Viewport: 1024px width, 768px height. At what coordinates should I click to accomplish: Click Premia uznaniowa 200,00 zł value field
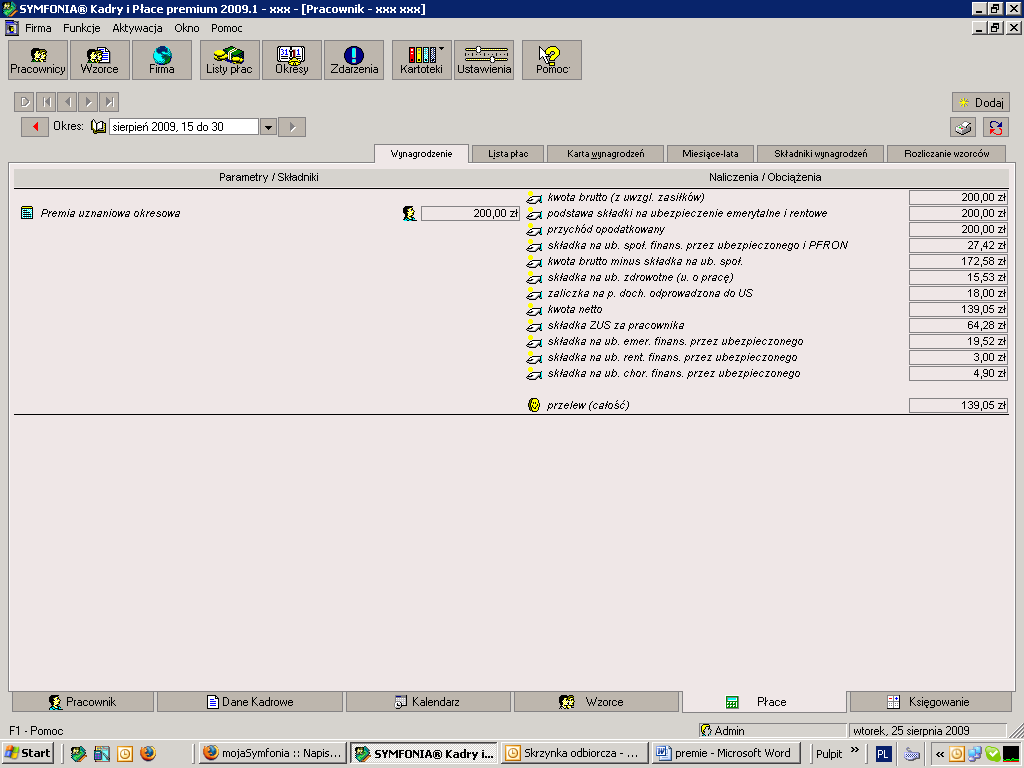(x=470, y=214)
